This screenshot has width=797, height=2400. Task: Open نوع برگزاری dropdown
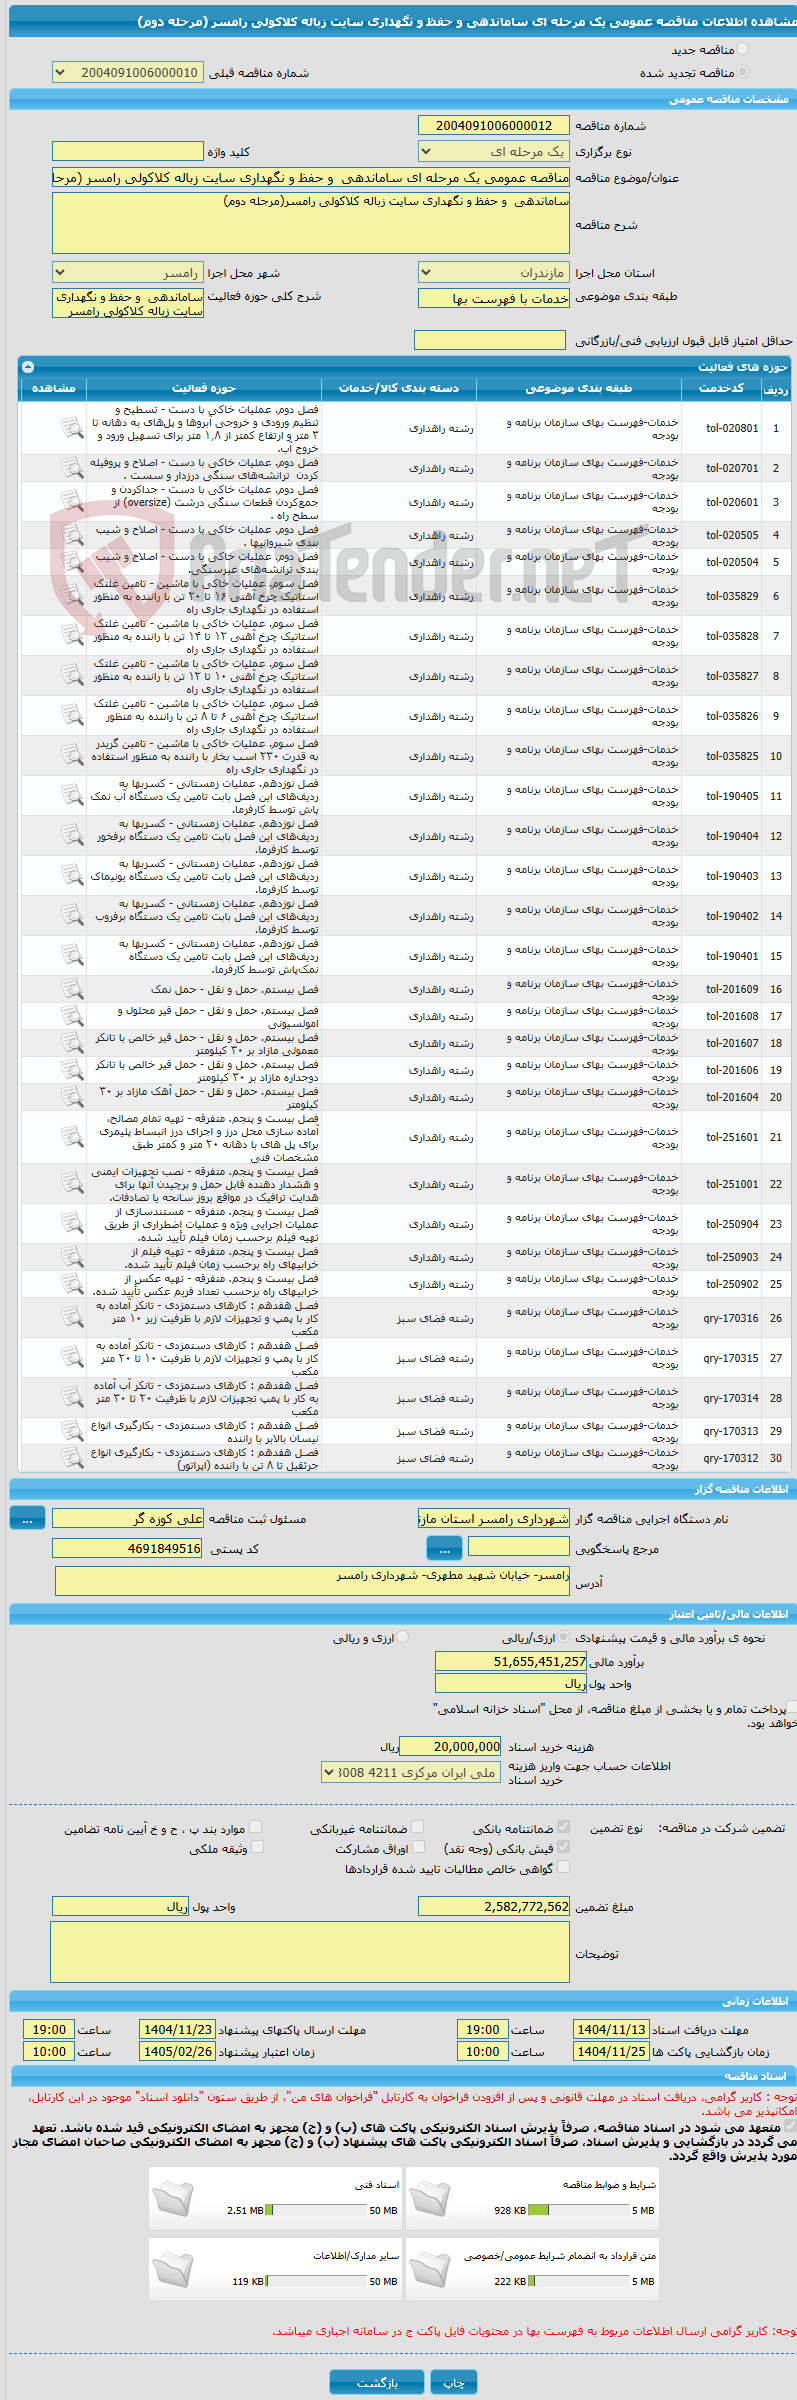pyautogui.click(x=493, y=151)
